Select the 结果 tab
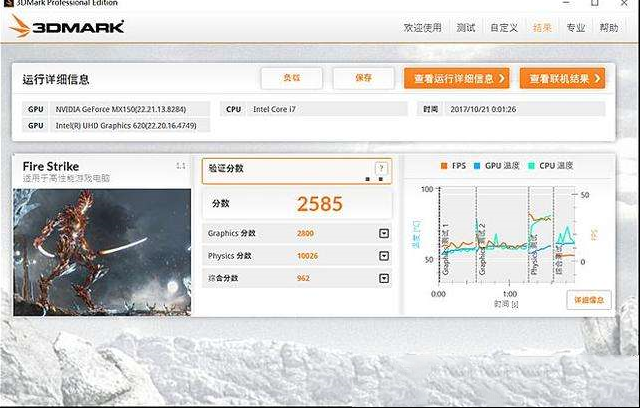Screen dimensions: 640x408 pyautogui.click(x=542, y=28)
